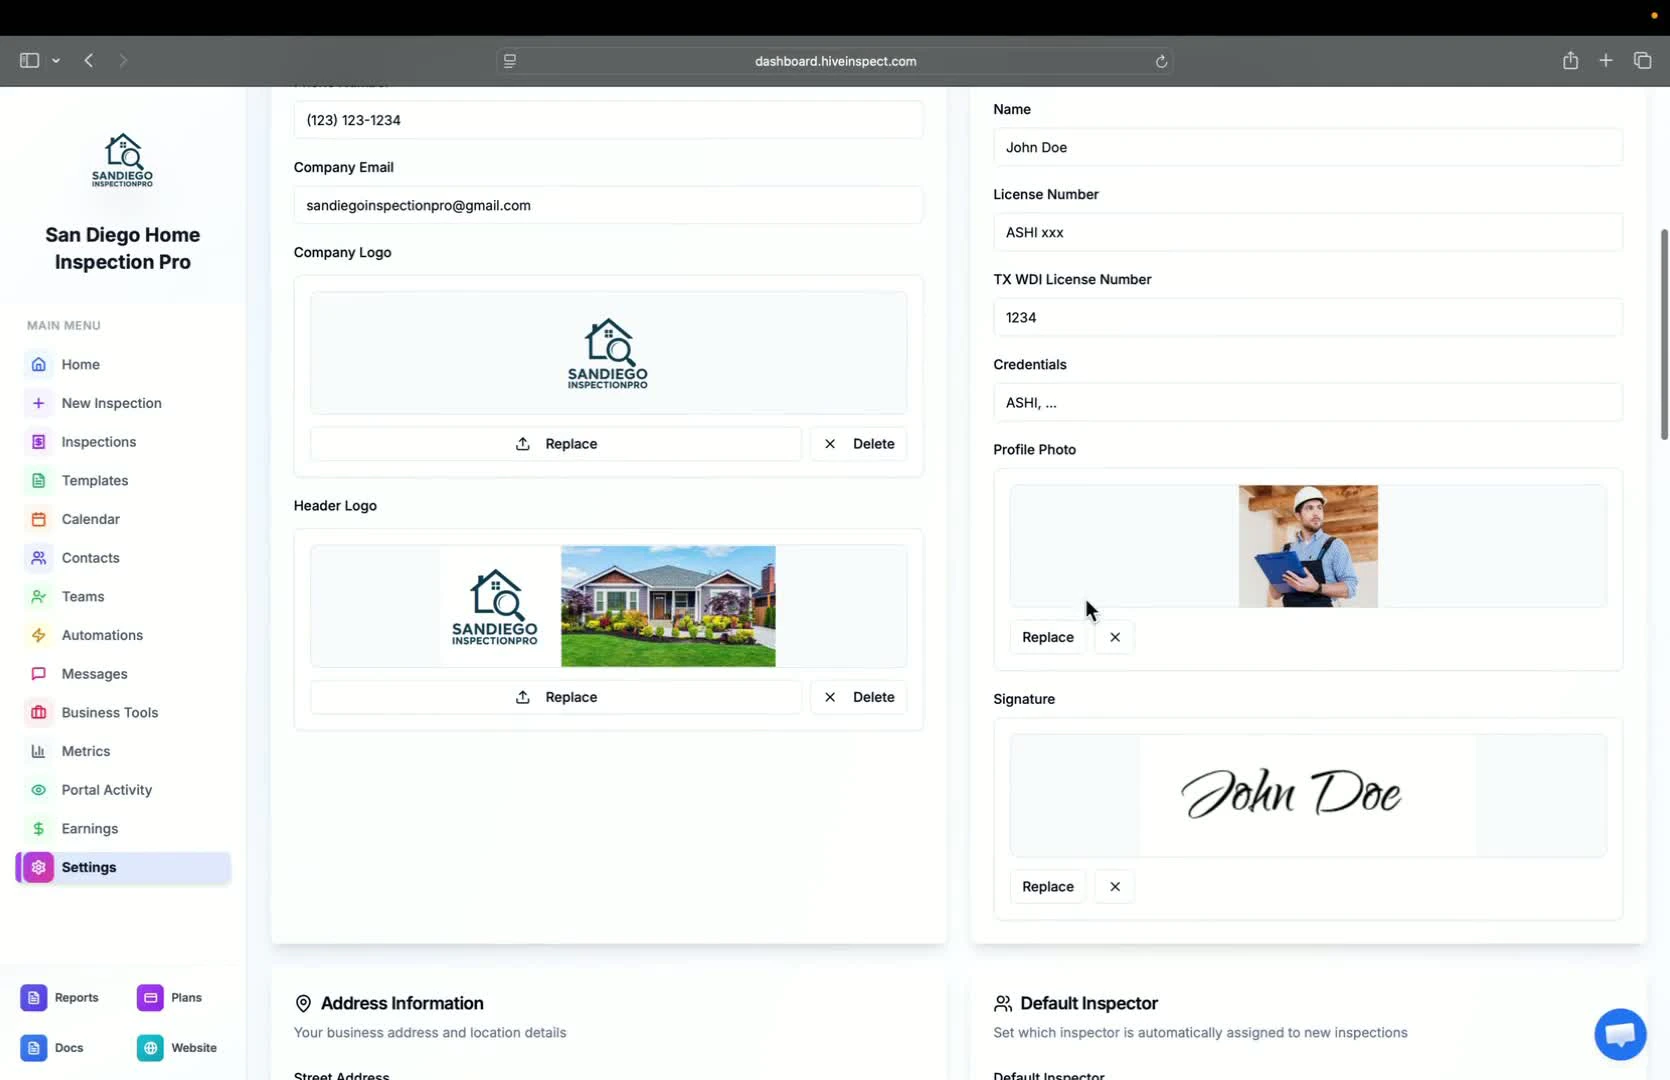The width and height of the screenshot is (1670, 1080).
Task: Select Templates in the main menu
Action: (94, 480)
